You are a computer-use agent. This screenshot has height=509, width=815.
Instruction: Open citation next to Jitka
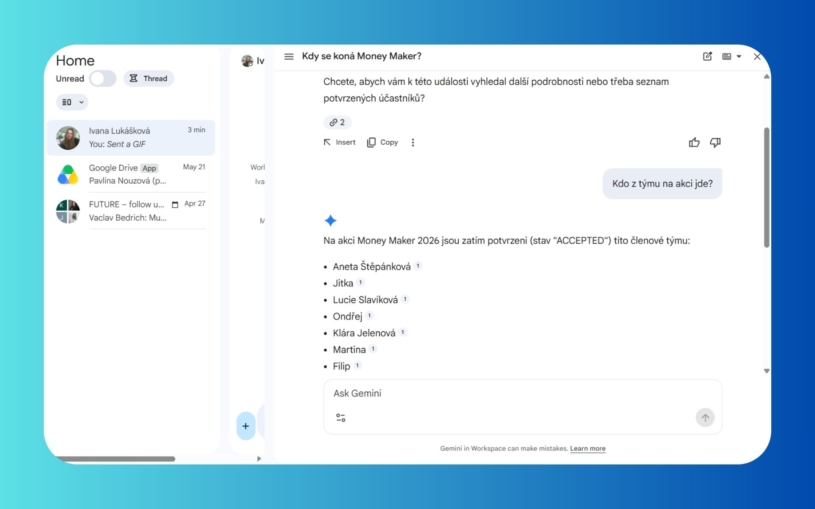pos(360,282)
